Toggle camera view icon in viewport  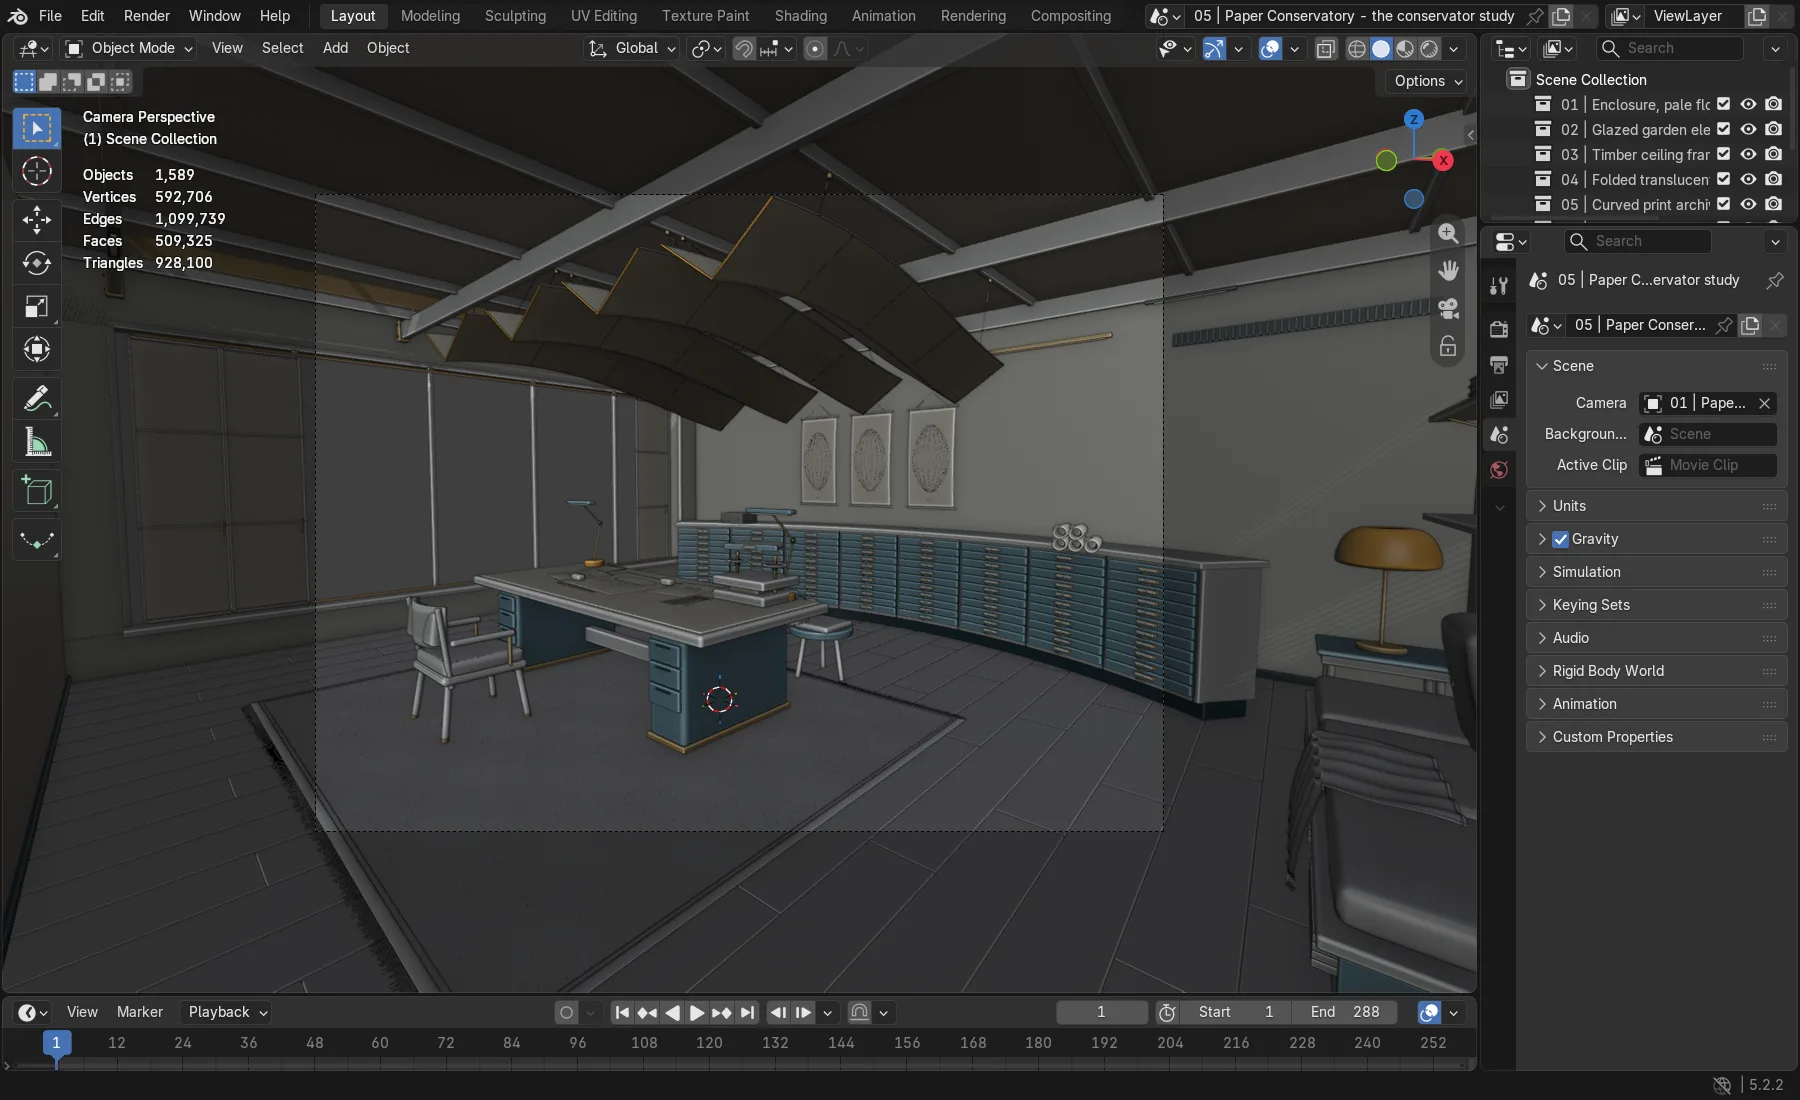click(1448, 309)
